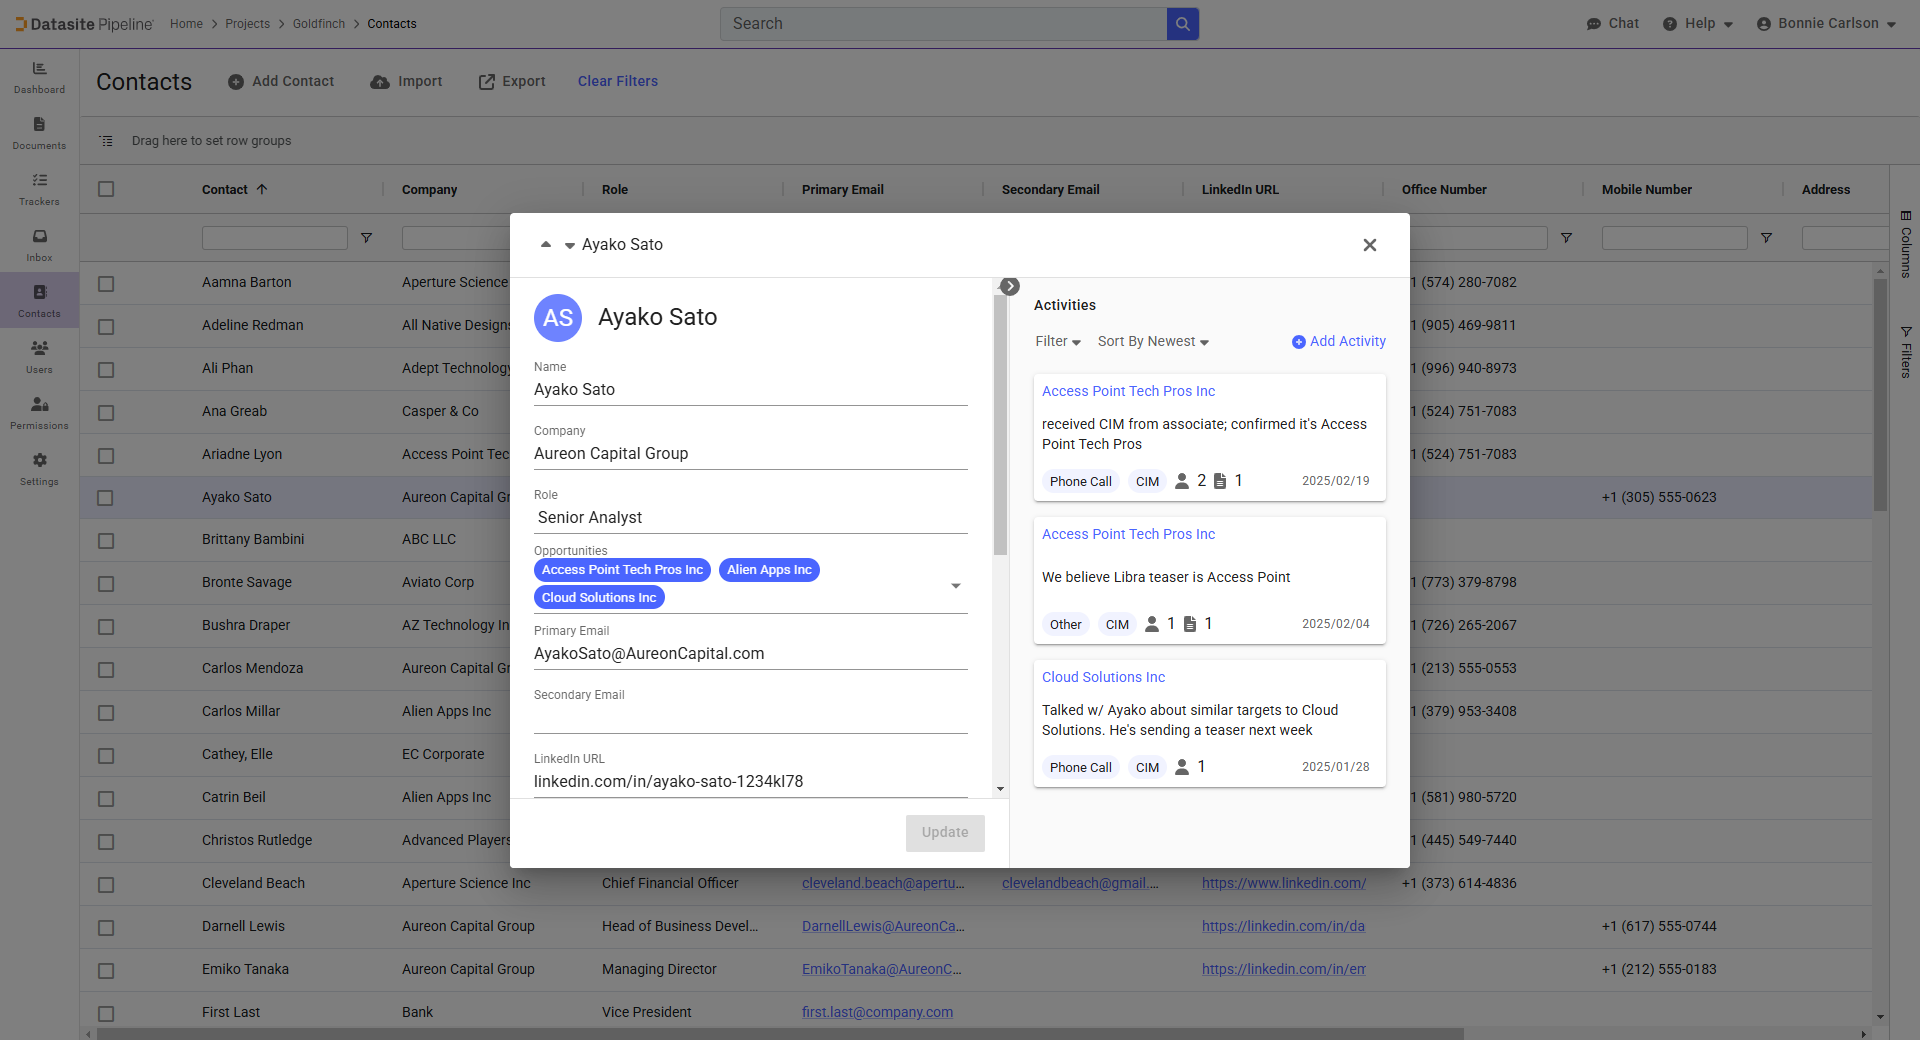Open Permissions in the sidebar
The image size is (1920, 1040).
coord(39,413)
